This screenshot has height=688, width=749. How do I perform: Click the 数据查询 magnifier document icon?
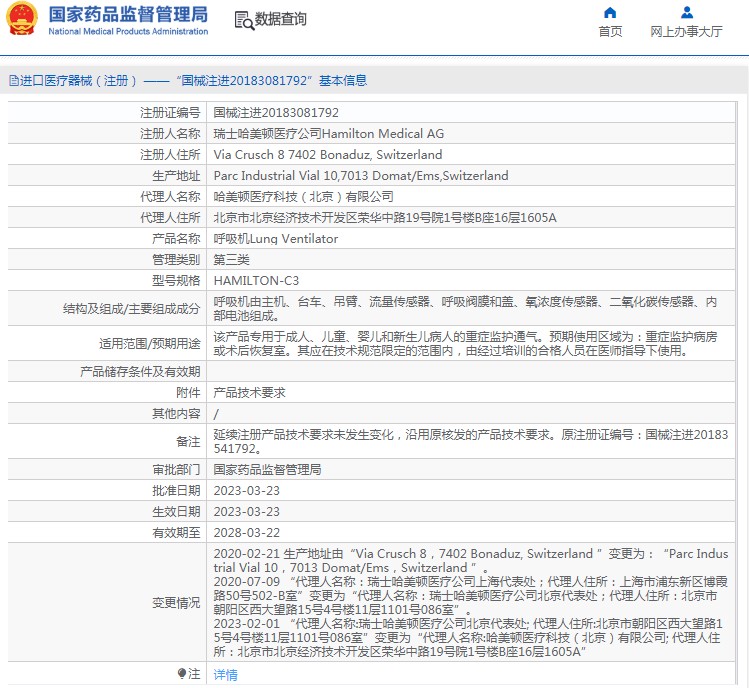[x=243, y=20]
